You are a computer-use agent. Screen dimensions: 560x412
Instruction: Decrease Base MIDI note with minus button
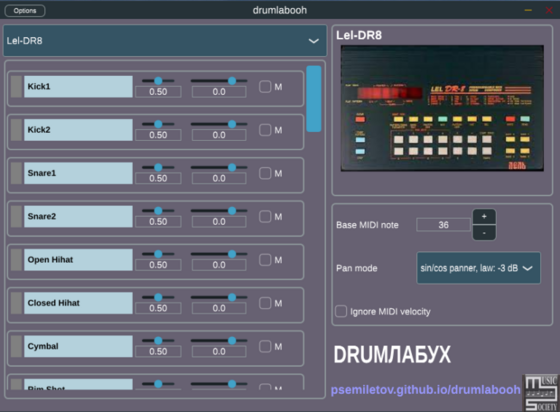[x=484, y=233]
